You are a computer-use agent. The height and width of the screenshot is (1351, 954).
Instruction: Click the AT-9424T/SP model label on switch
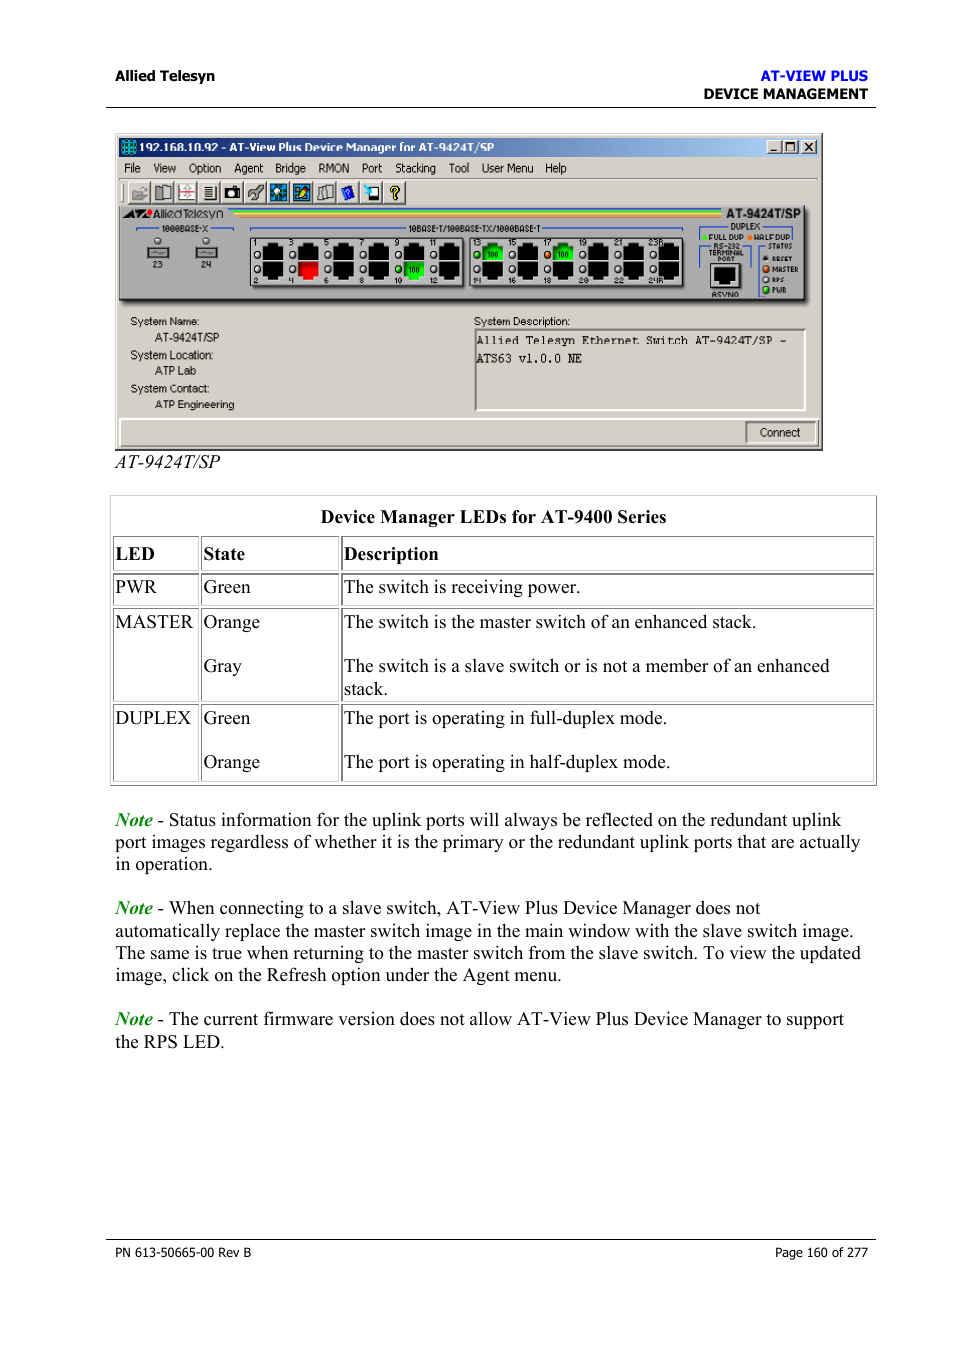click(x=763, y=214)
